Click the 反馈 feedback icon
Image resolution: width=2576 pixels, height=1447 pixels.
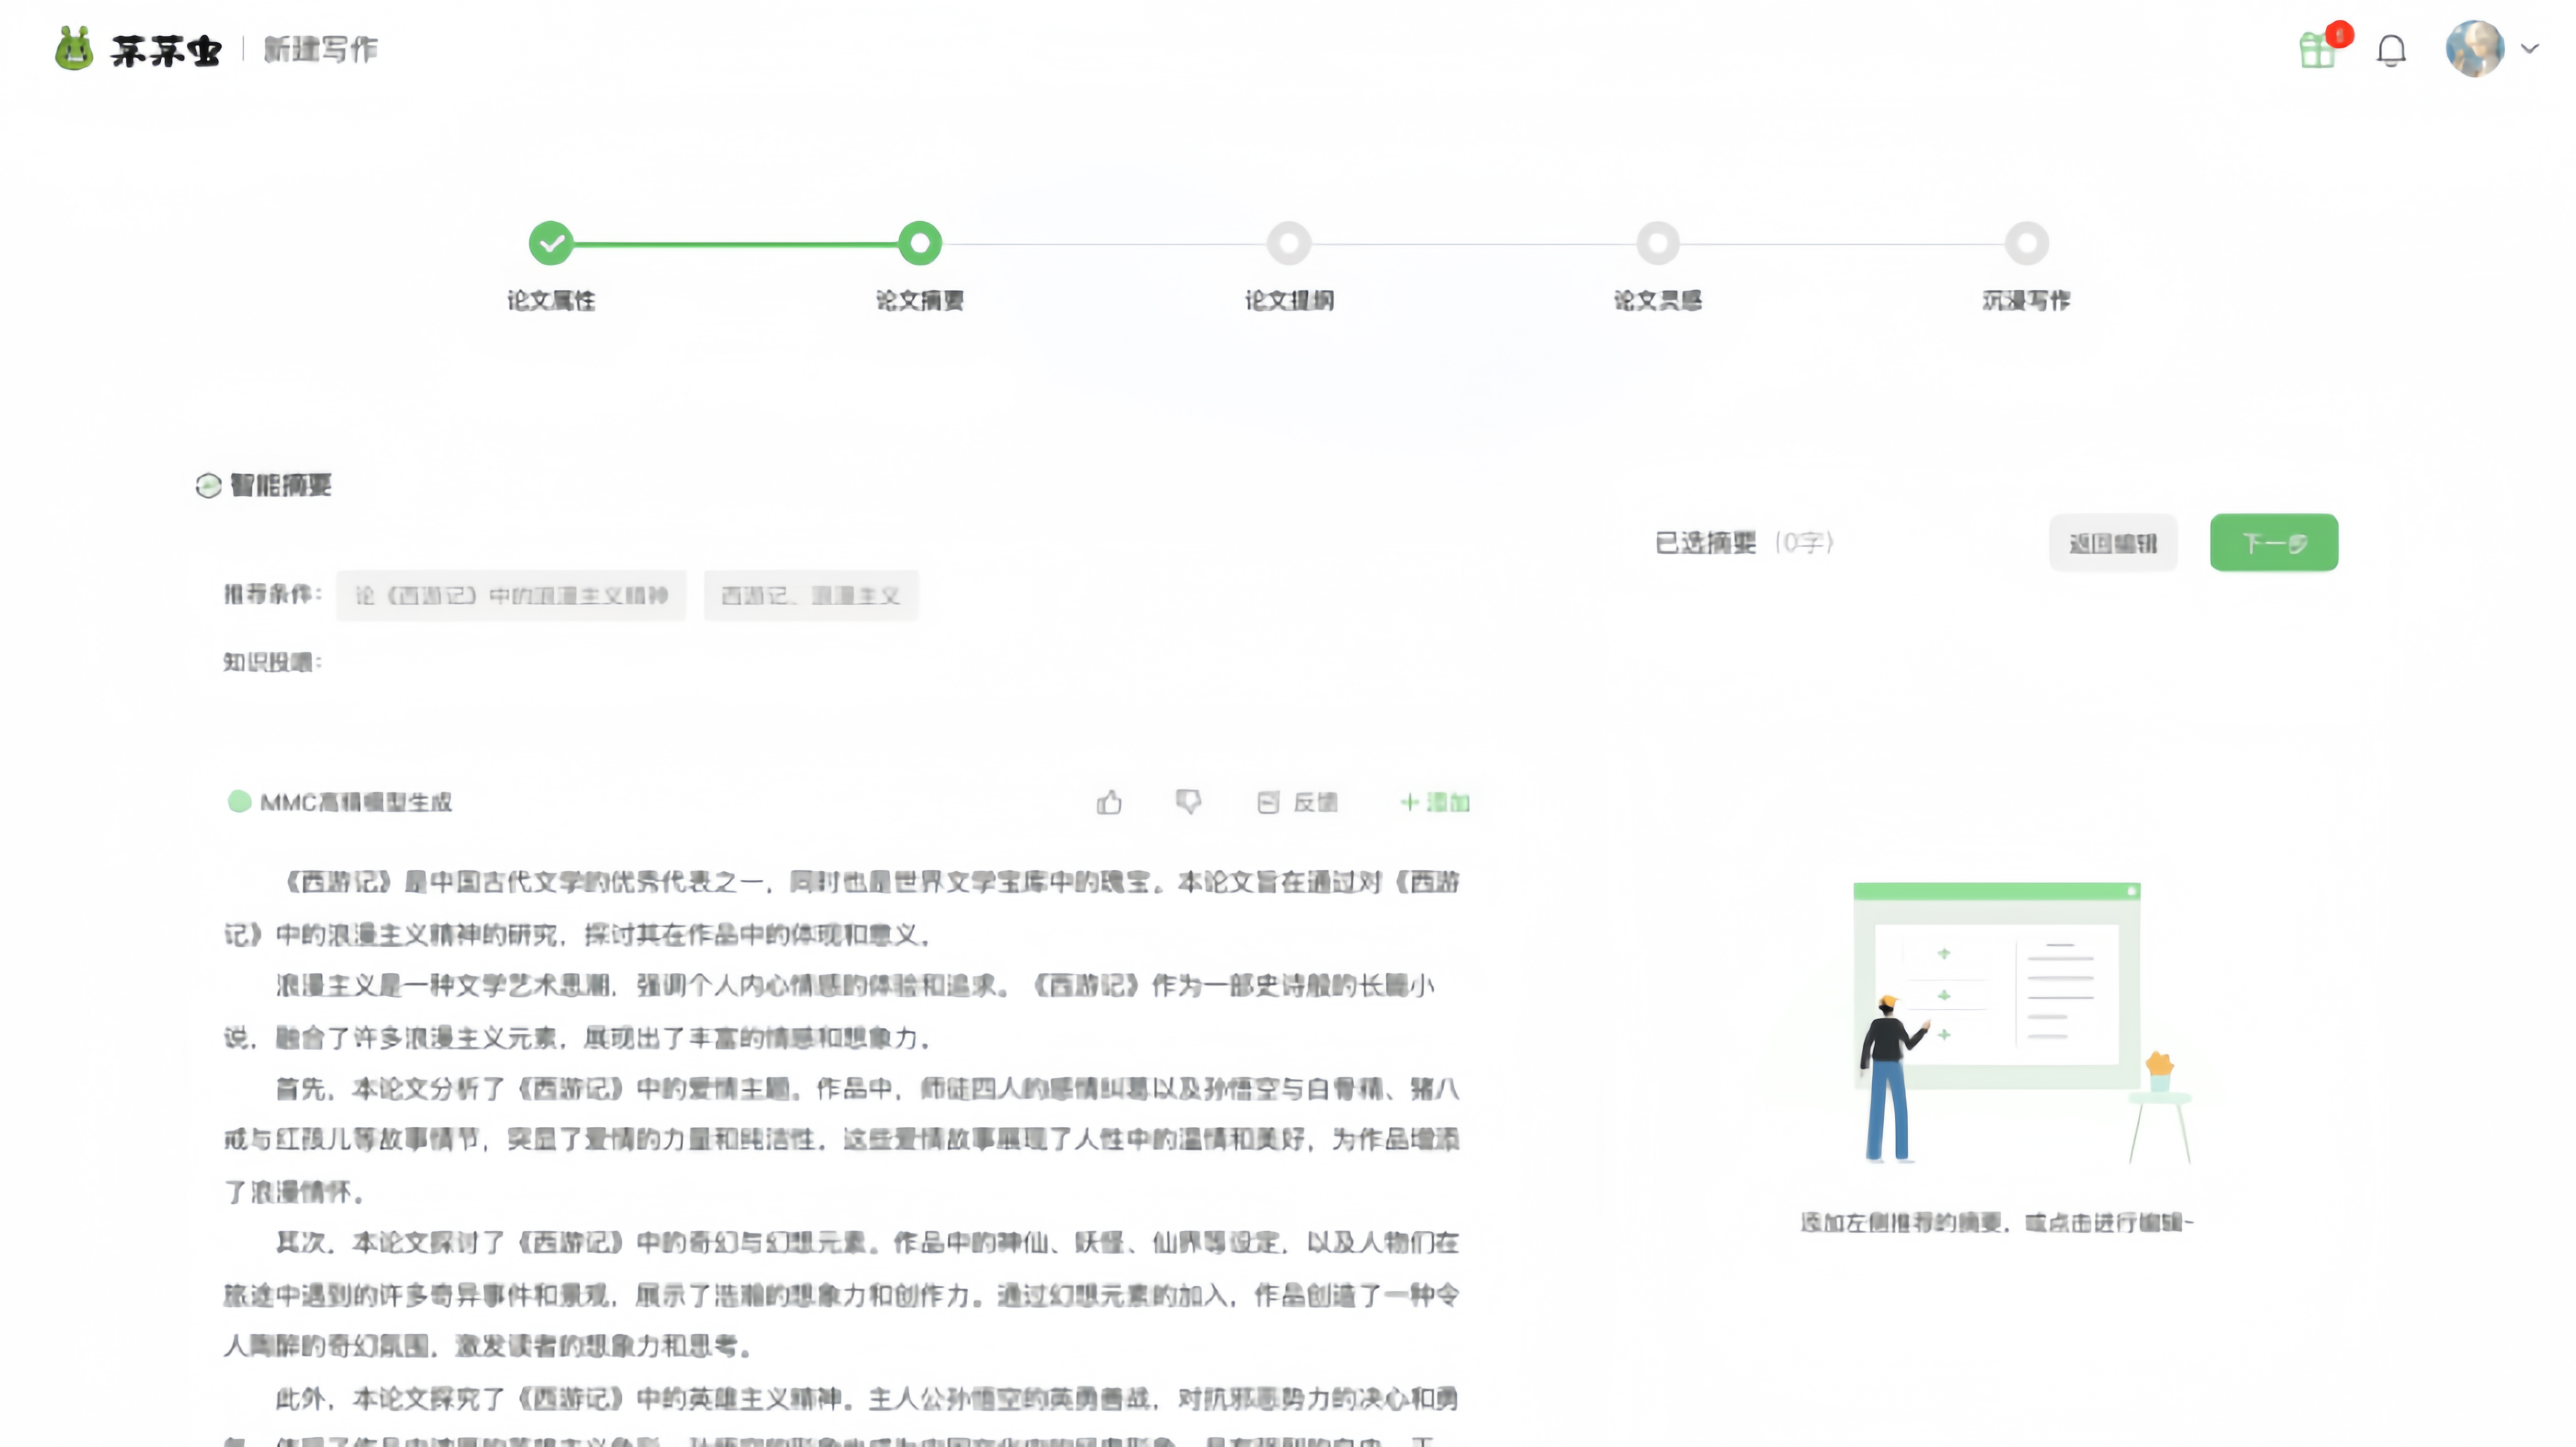pos(1268,802)
